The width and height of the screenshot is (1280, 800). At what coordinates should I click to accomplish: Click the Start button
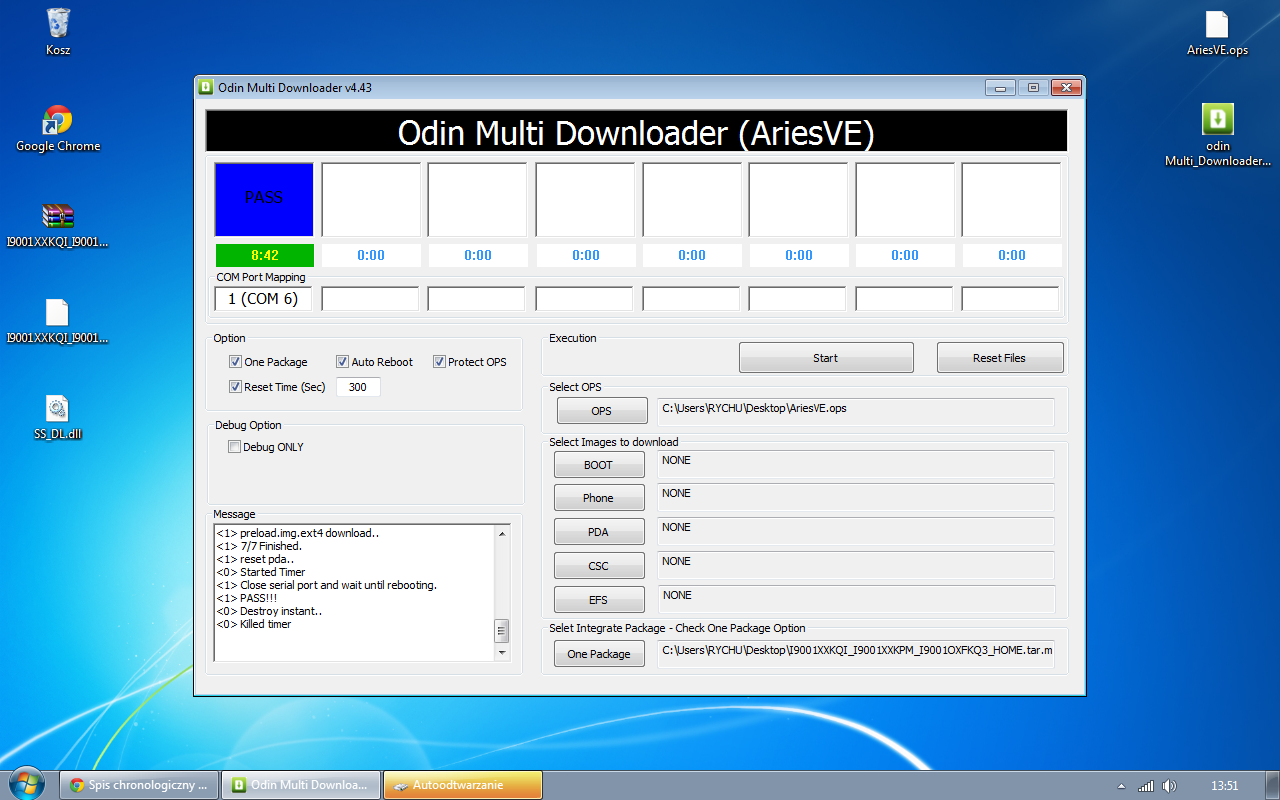826,358
